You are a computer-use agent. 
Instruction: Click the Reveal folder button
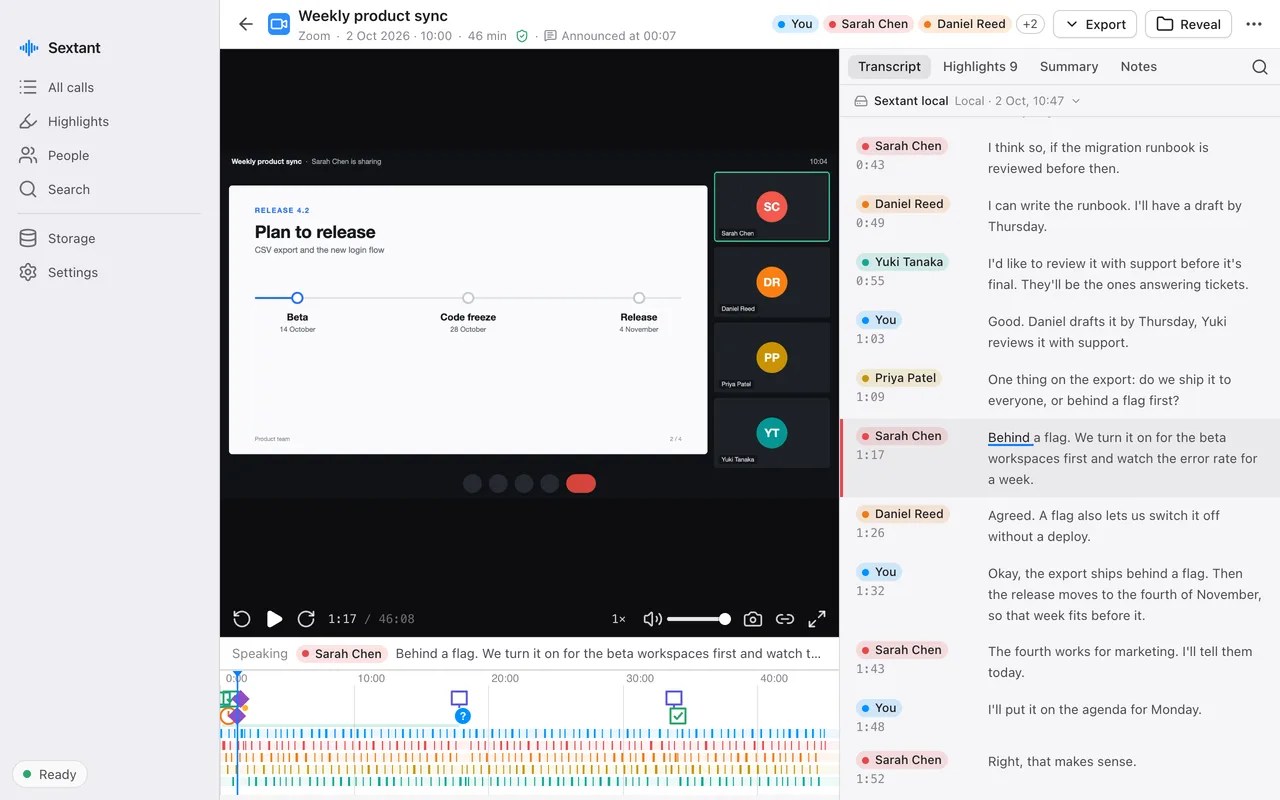click(1189, 24)
